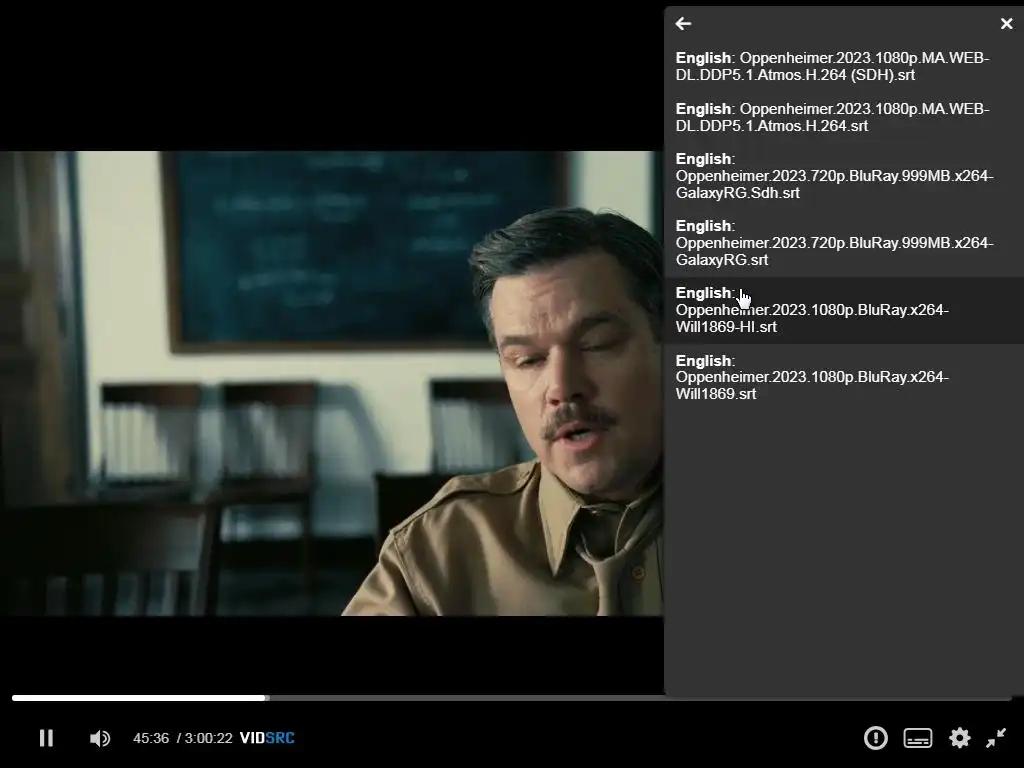Click the 45:36 current time display
The width and height of the screenshot is (1024, 768).
151,738
